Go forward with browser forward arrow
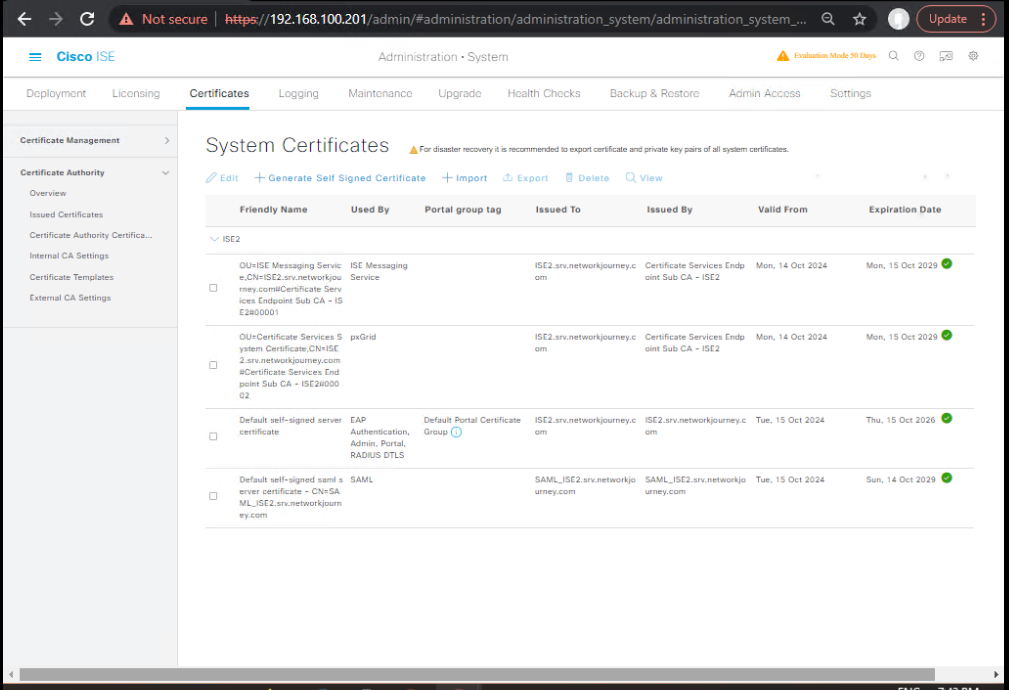 click(x=56, y=19)
